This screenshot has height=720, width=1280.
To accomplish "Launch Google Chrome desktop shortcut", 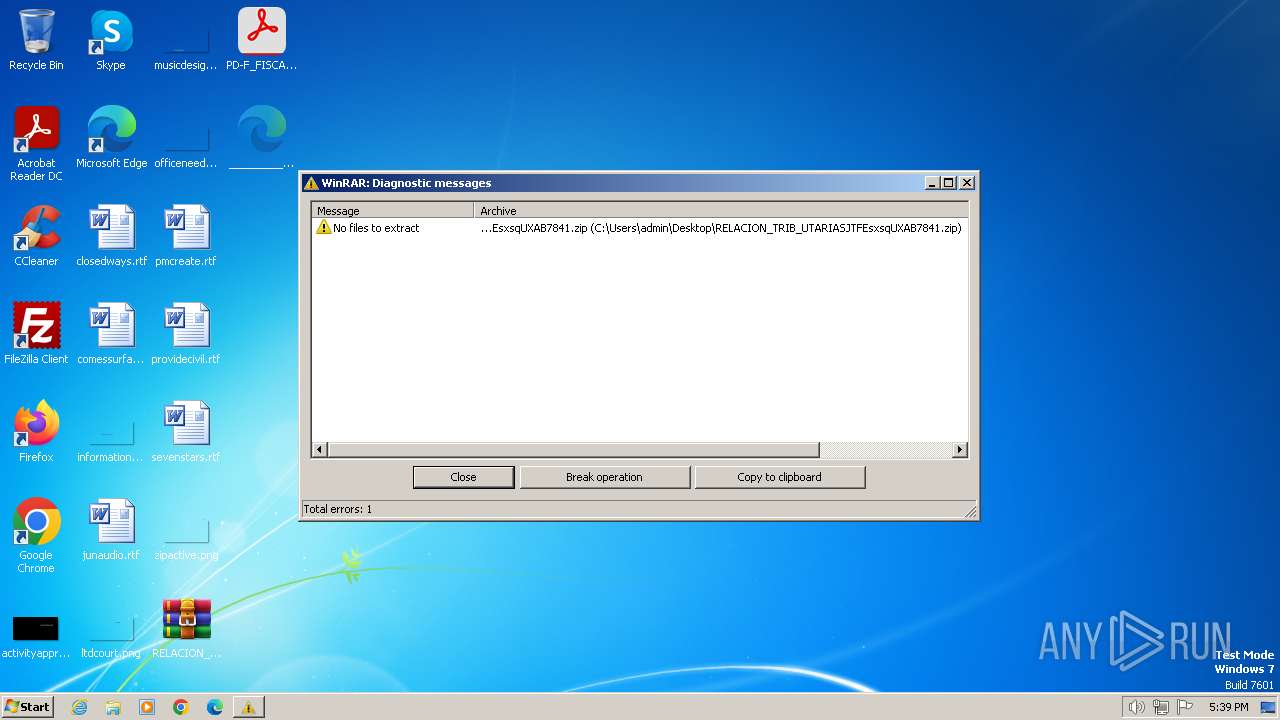I will (36, 536).
